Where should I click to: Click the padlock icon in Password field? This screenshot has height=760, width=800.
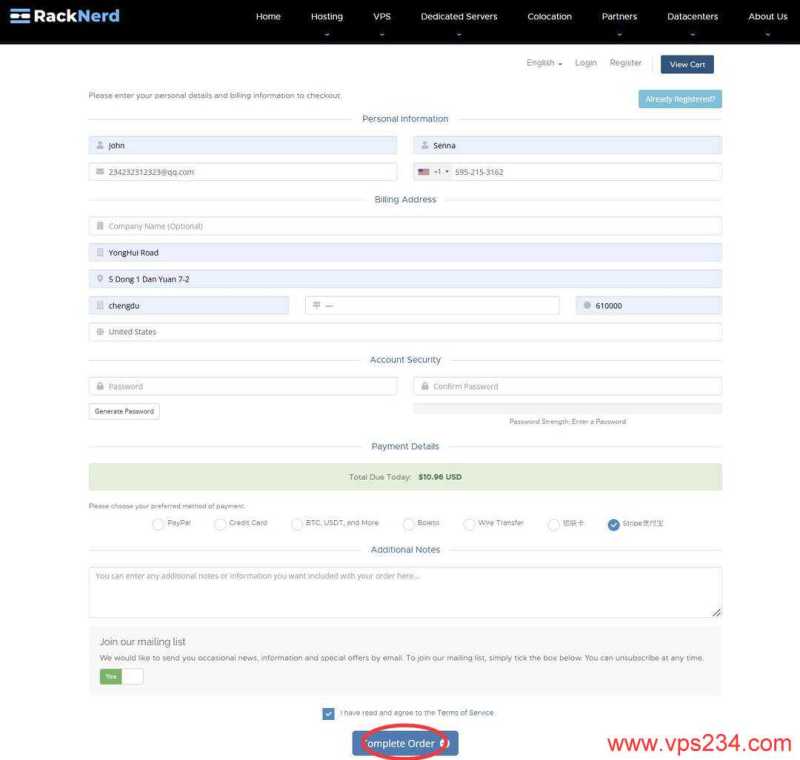[x=100, y=386]
